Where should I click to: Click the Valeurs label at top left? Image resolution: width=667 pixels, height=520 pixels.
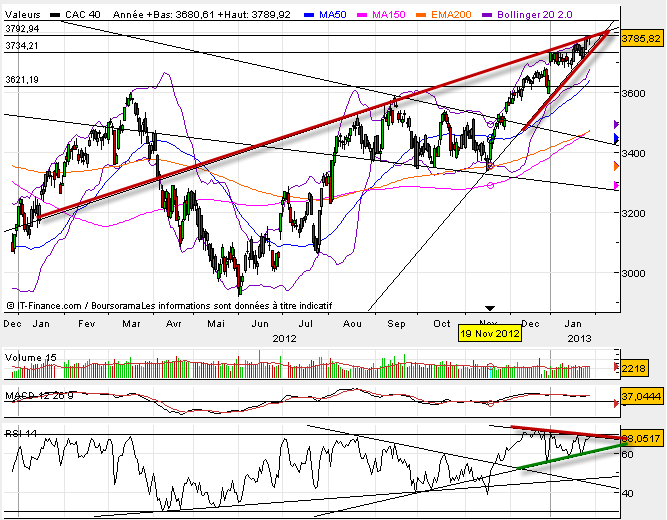tap(23, 17)
